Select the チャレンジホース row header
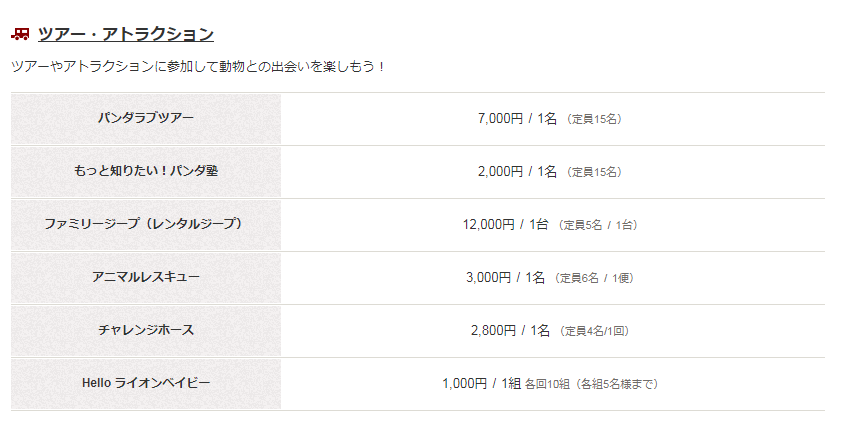The height and width of the screenshot is (428, 841). tap(146, 330)
